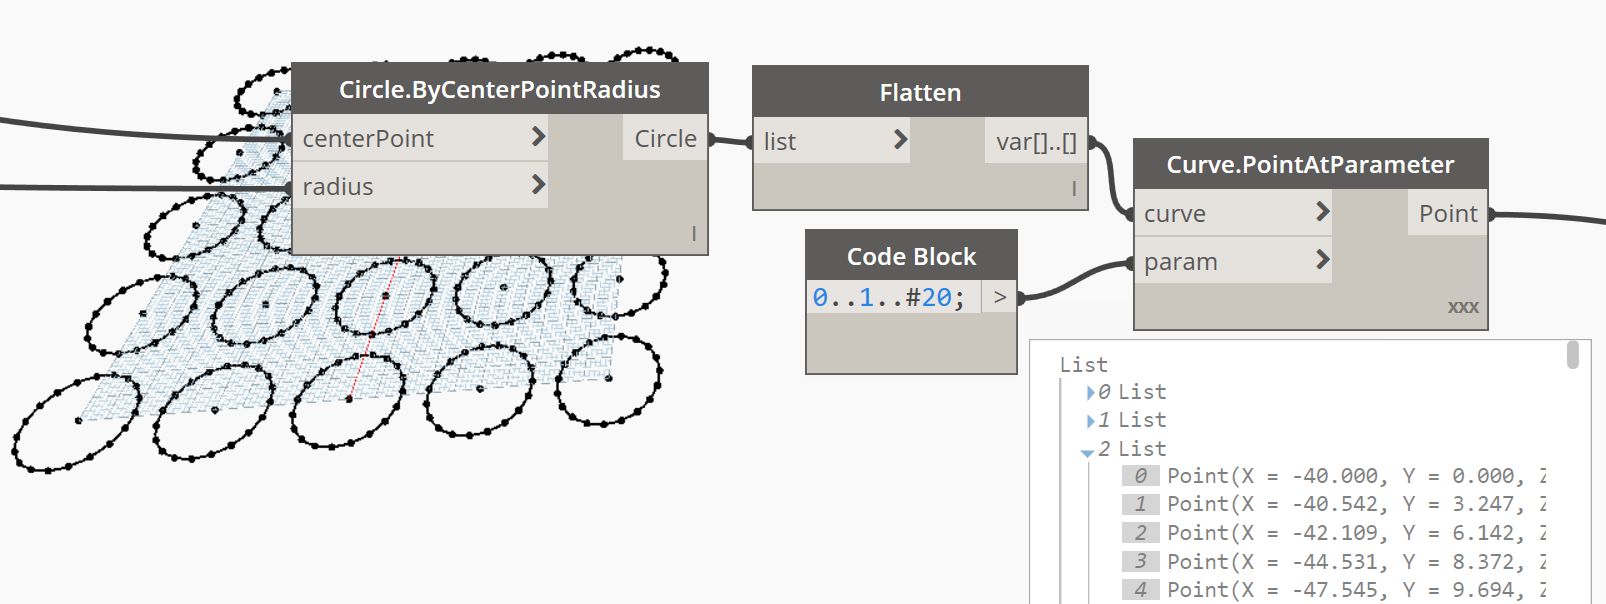Expand the 0 List item in preview
Screen dimensions: 1606x604
(1091, 393)
